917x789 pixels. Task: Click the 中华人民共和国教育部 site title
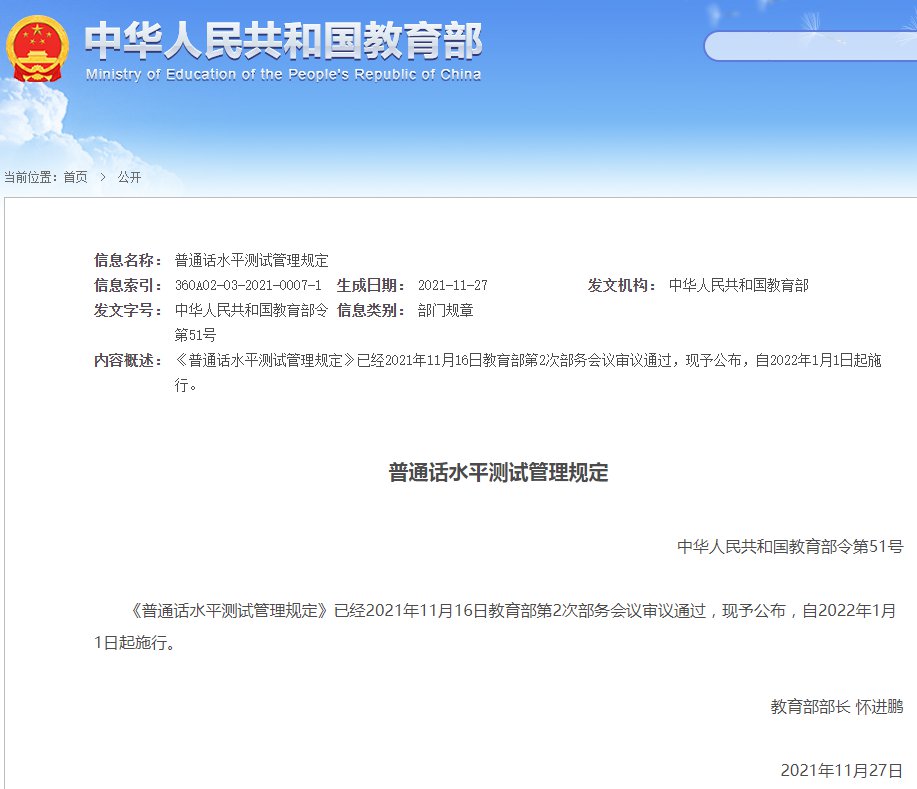(284, 40)
